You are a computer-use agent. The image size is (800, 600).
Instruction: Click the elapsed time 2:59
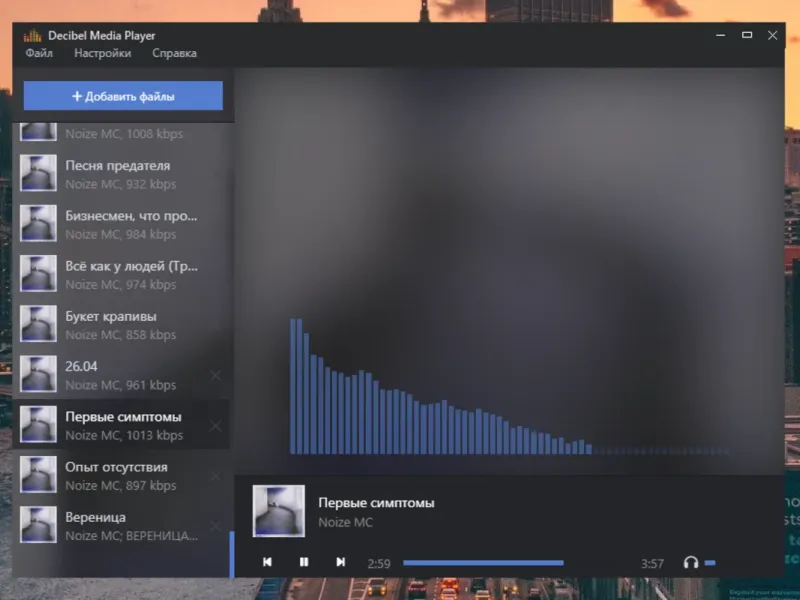tap(379, 564)
